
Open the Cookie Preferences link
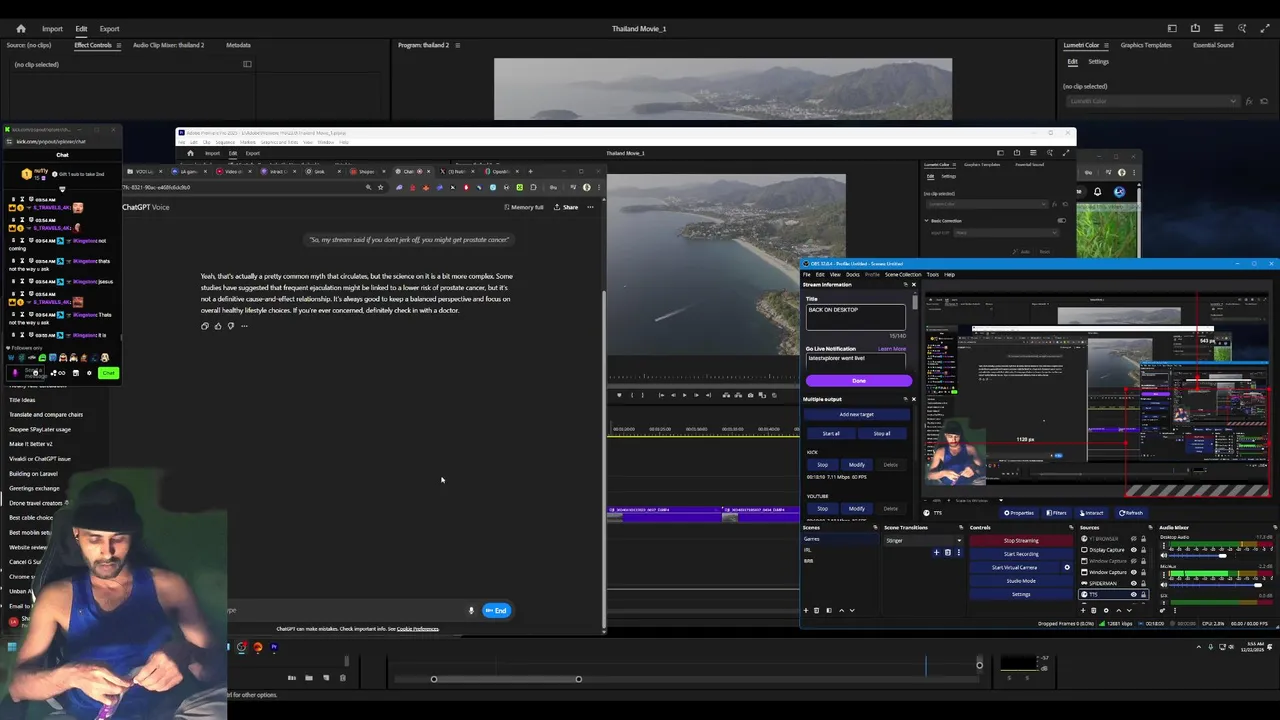418,629
